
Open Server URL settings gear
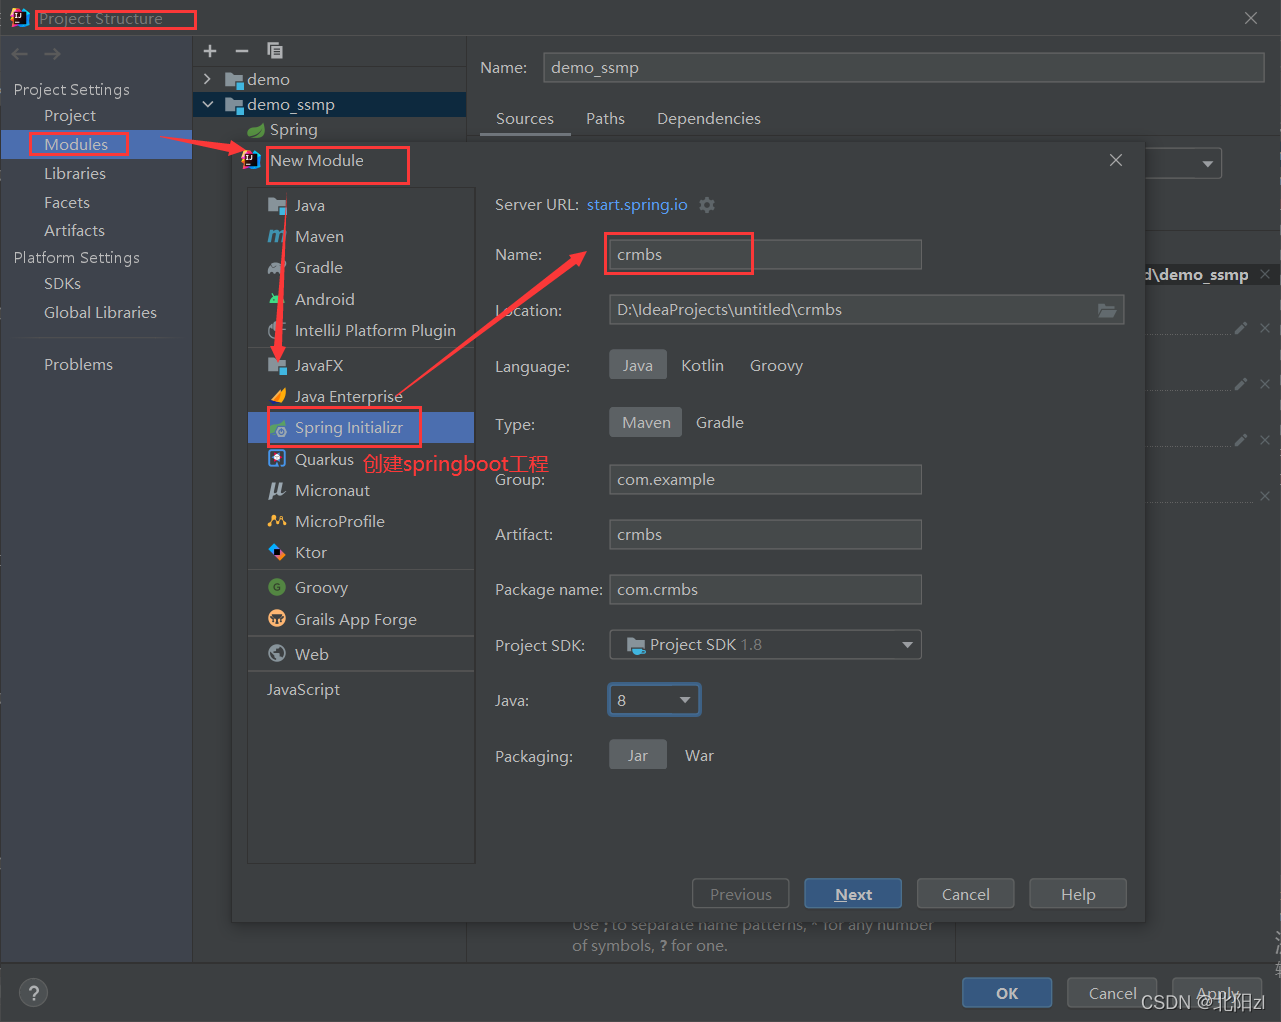(x=707, y=205)
